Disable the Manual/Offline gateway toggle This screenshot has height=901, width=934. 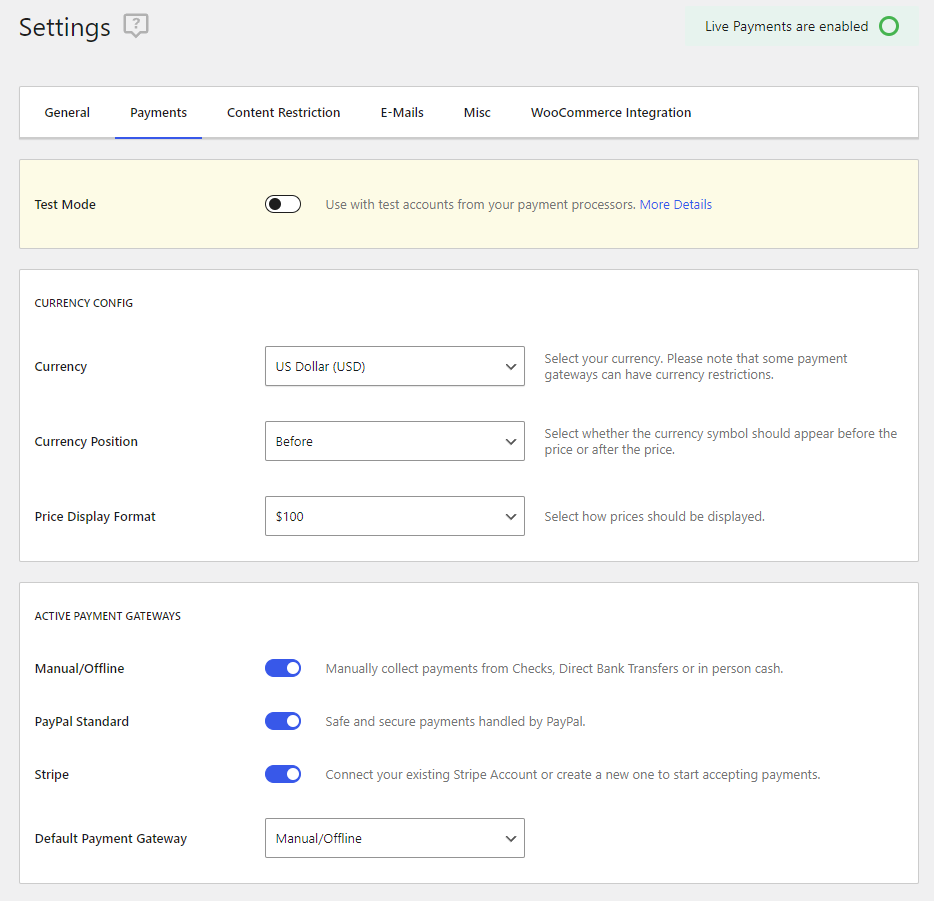[x=283, y=668]
